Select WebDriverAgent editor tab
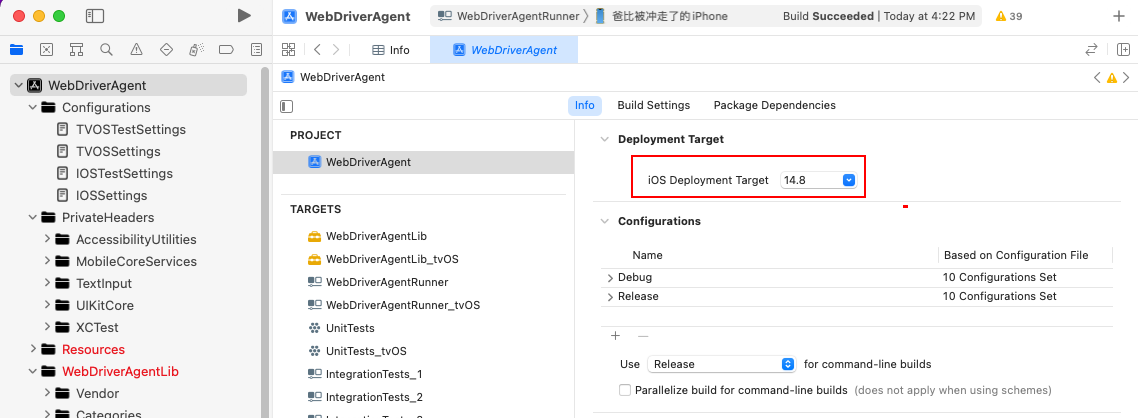The image size is (1138, 418). click(x=504, y=50)
